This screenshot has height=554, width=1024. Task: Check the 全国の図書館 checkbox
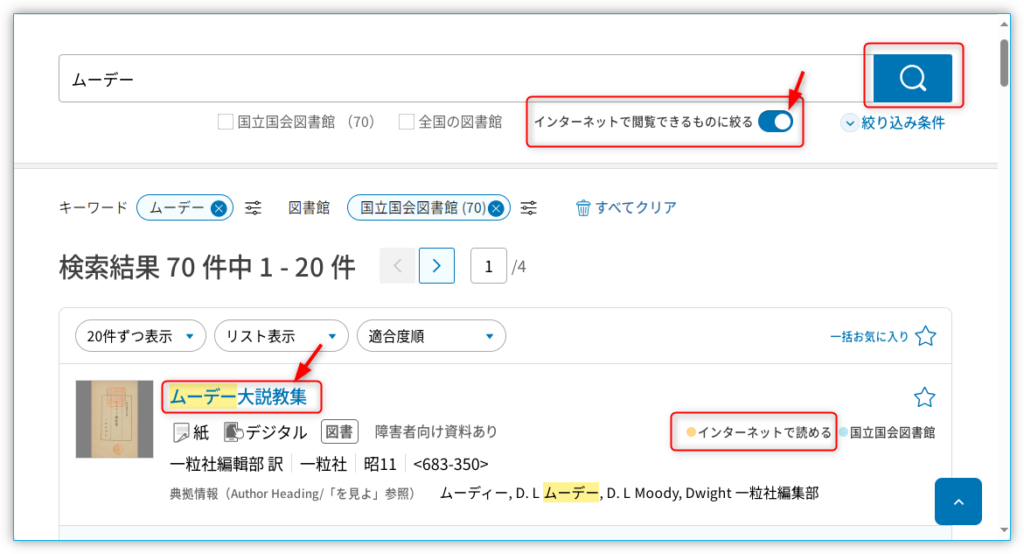point(406,122)
